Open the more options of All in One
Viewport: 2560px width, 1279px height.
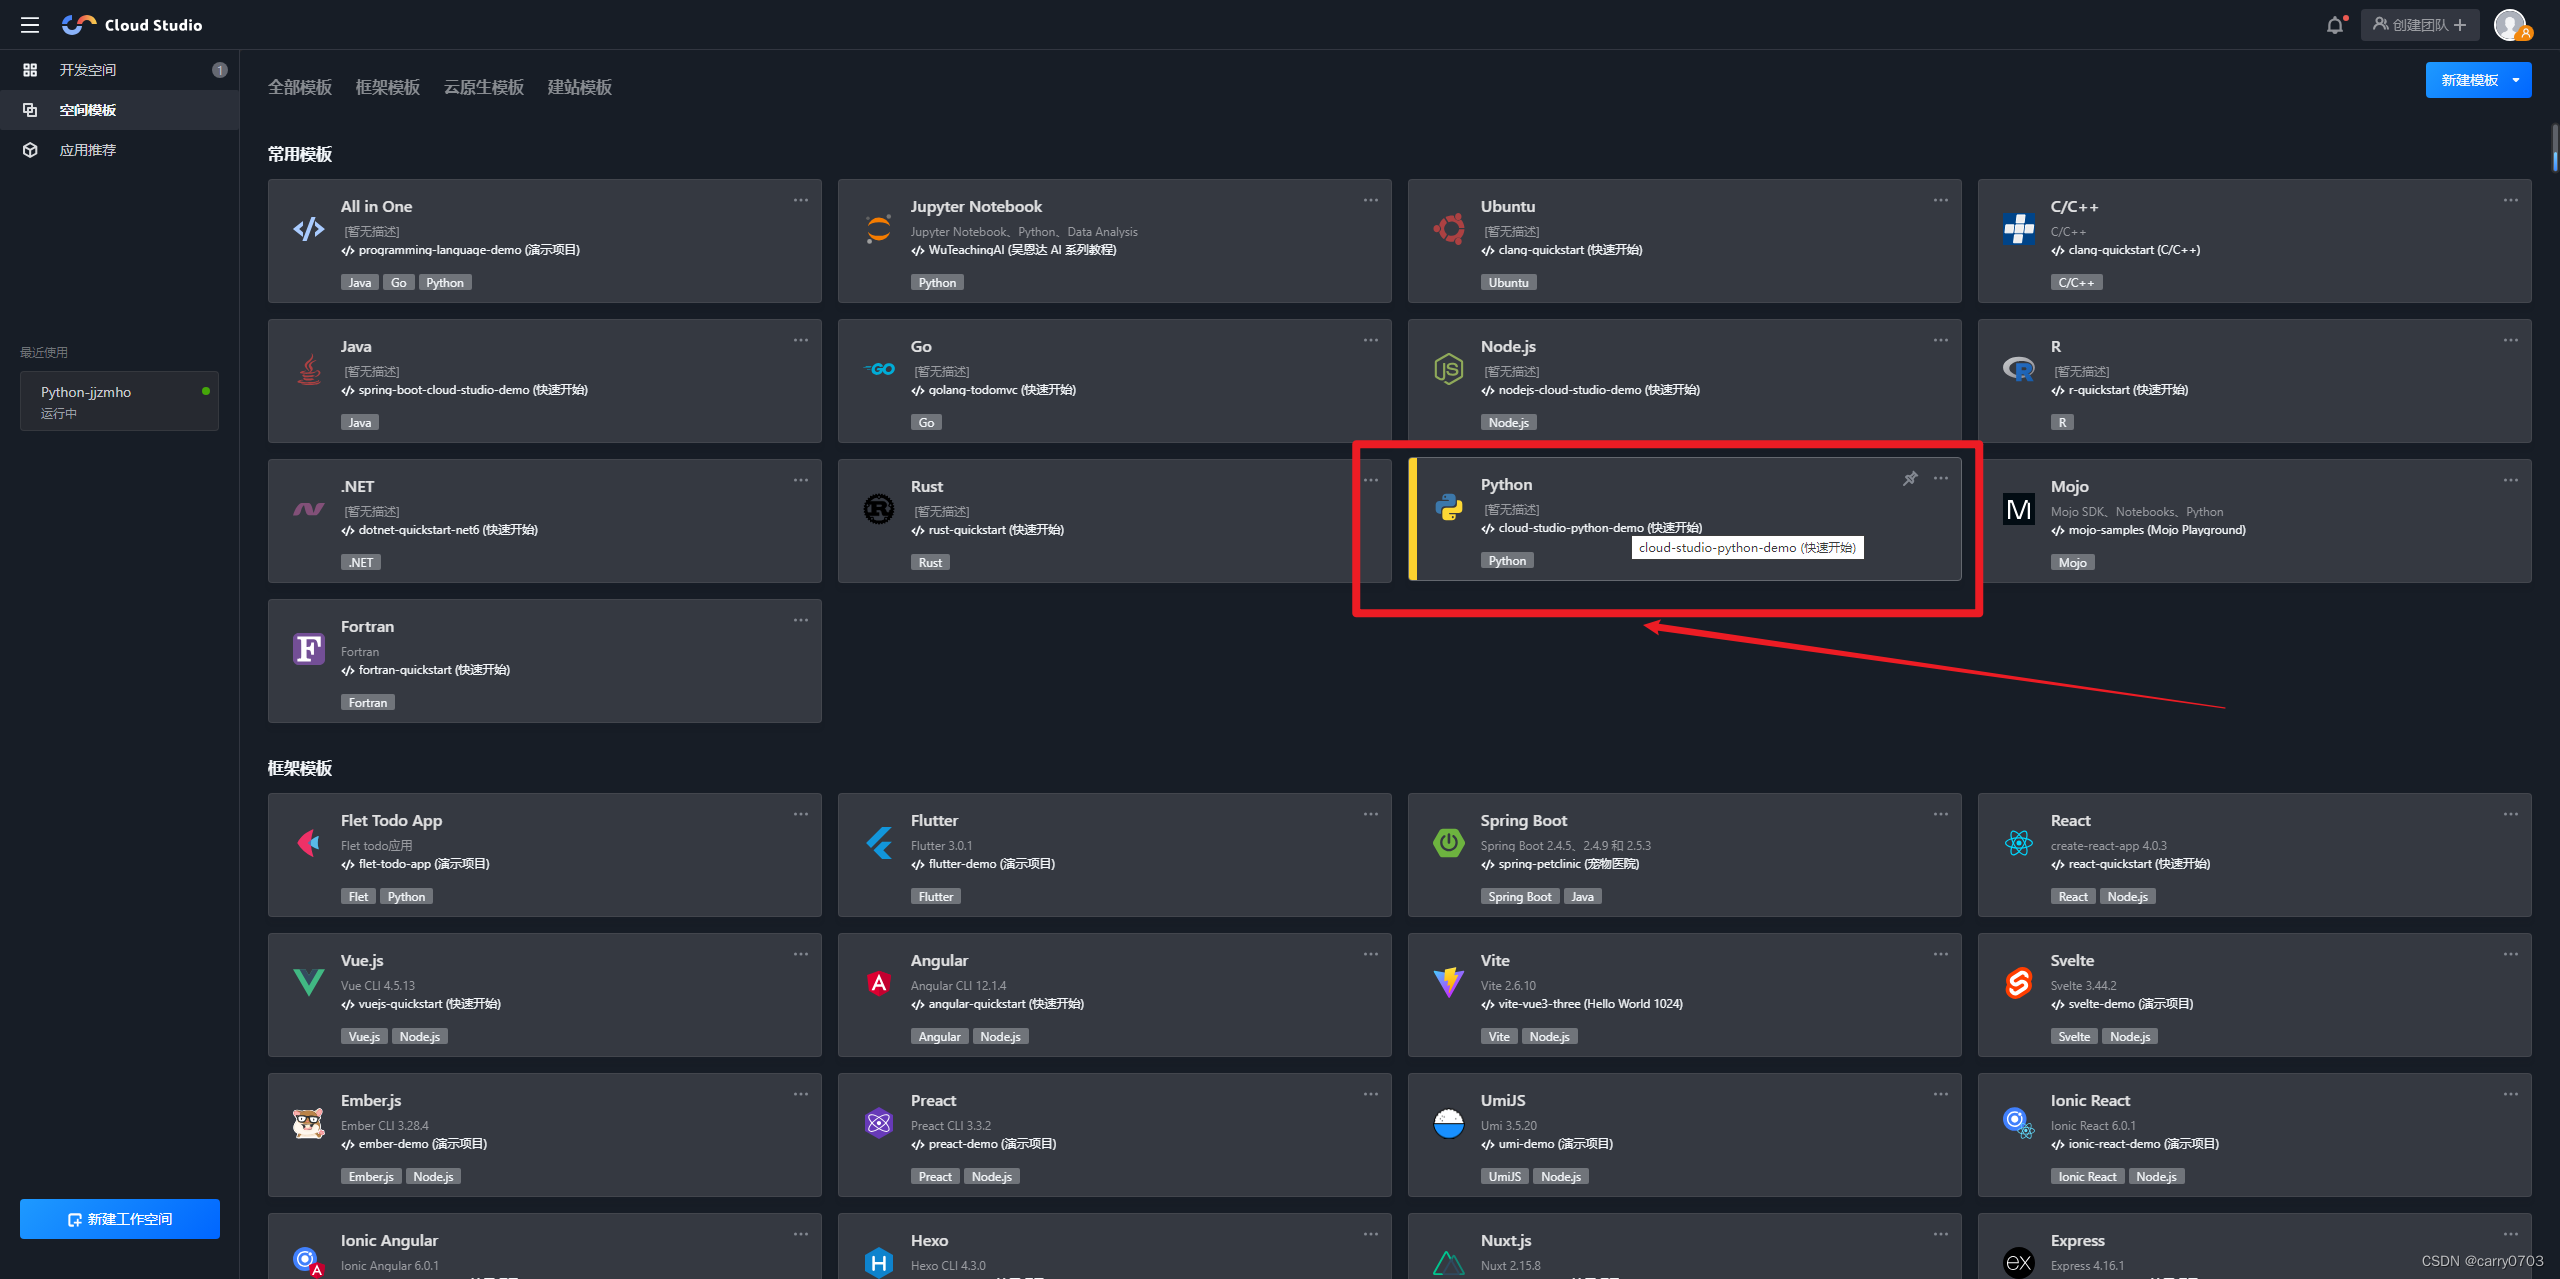801,200
